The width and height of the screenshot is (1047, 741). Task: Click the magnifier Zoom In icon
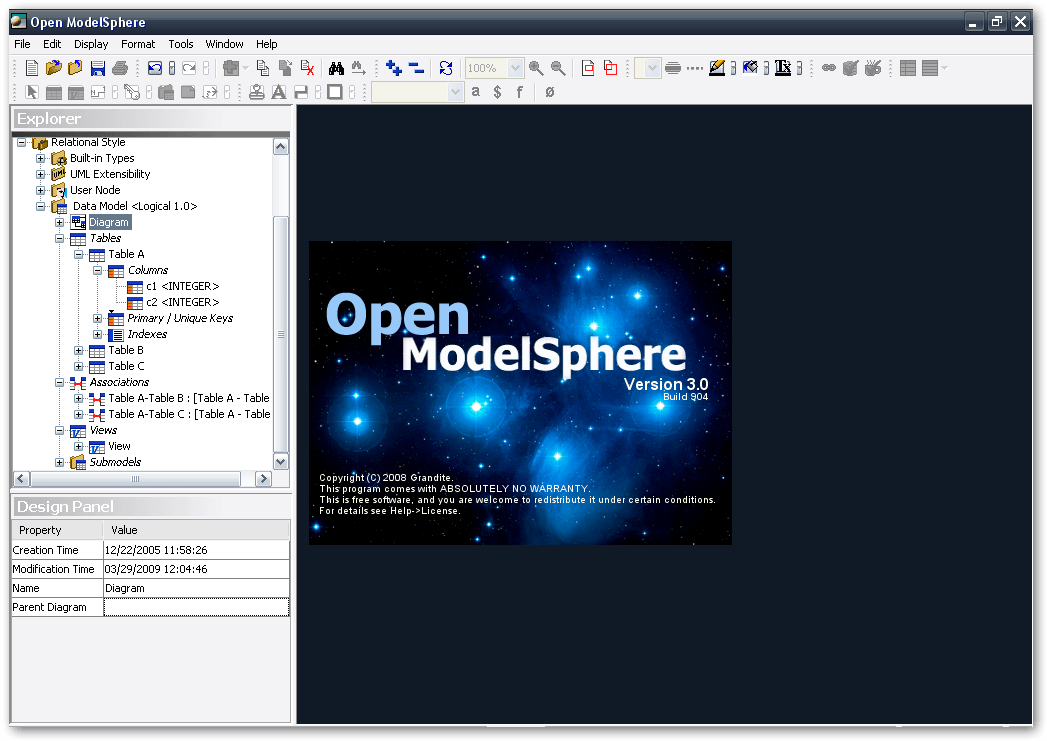(536, 68)
